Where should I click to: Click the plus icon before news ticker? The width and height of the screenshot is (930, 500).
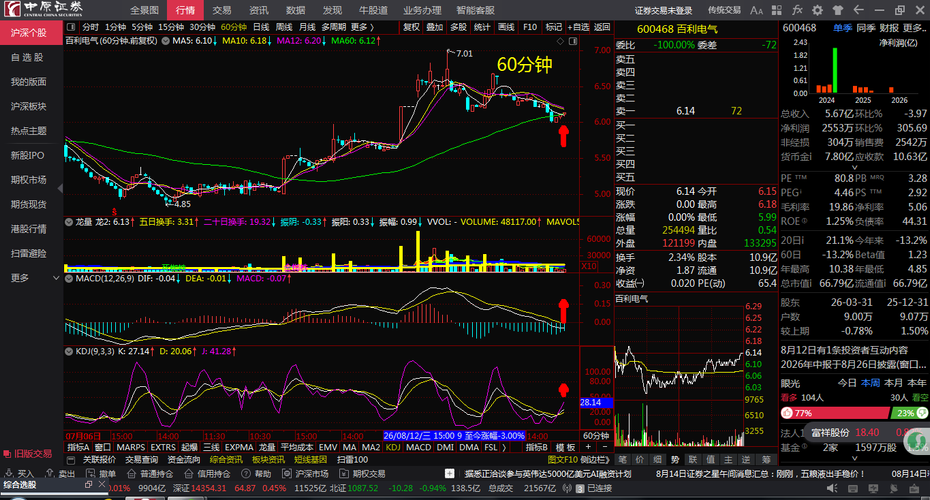point(450,473)
